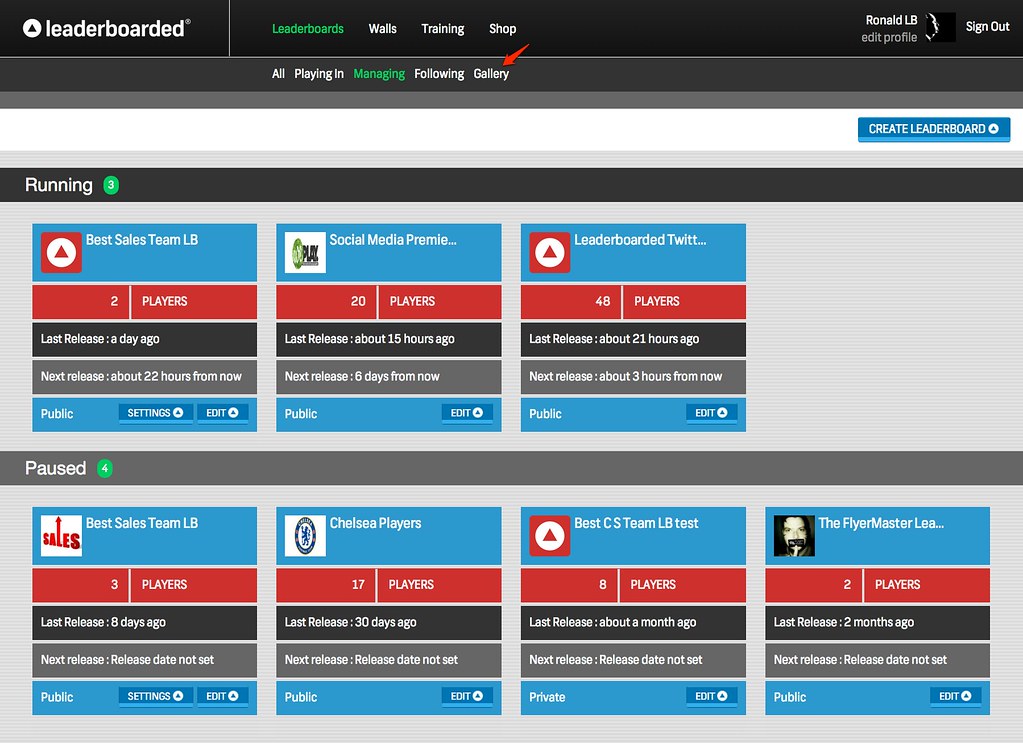Click the 20 PLAYERS count
1023x743 pixels.
point(389,301)
